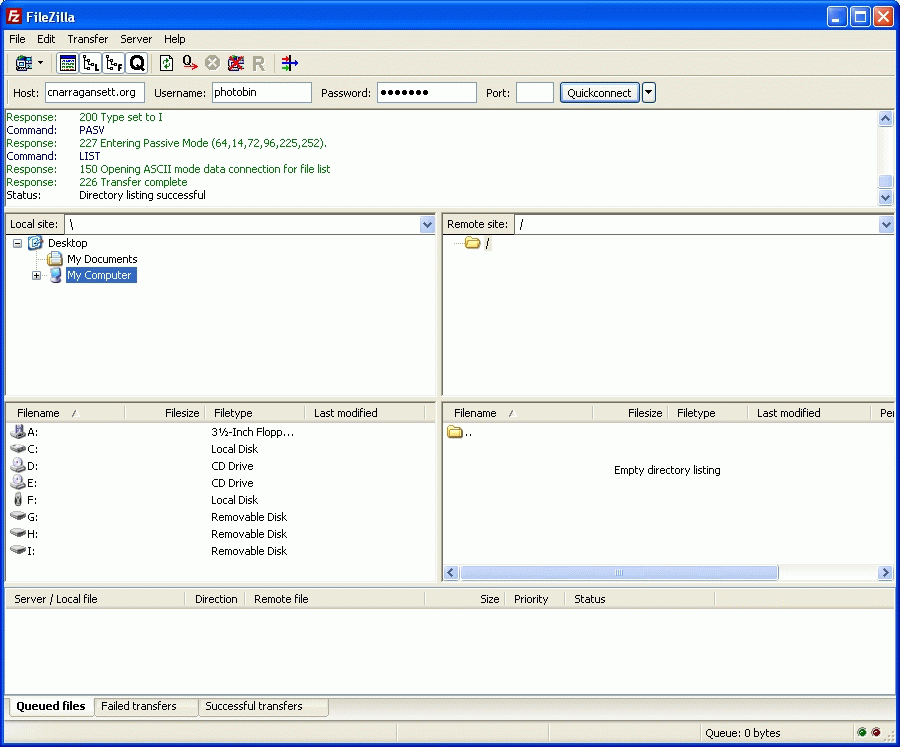
Task: Toggle local directory tree view
Action: (x=91, y=63)
